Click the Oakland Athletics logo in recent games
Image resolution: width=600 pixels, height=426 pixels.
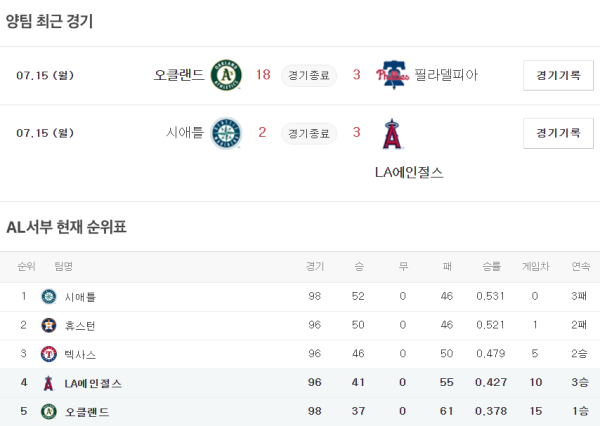point(226,75)
